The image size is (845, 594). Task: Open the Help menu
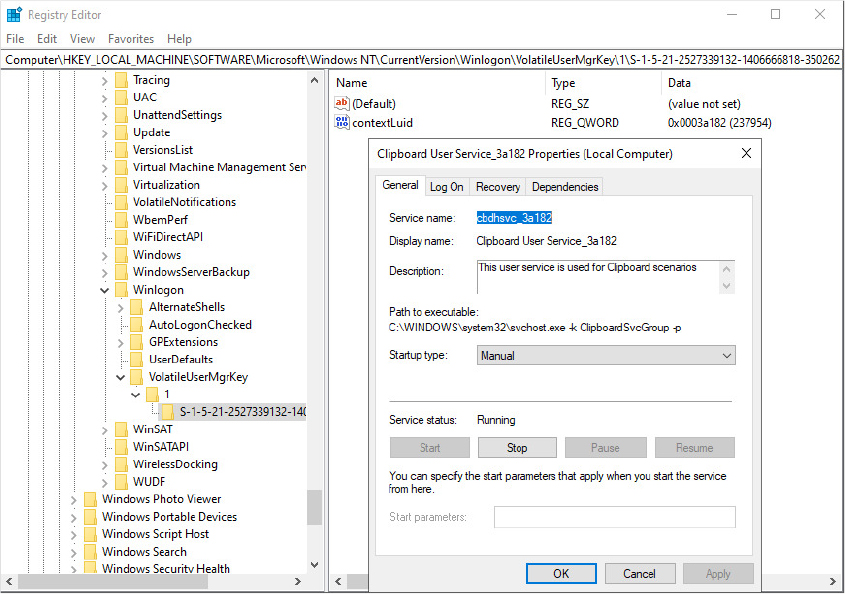(179, 39)
